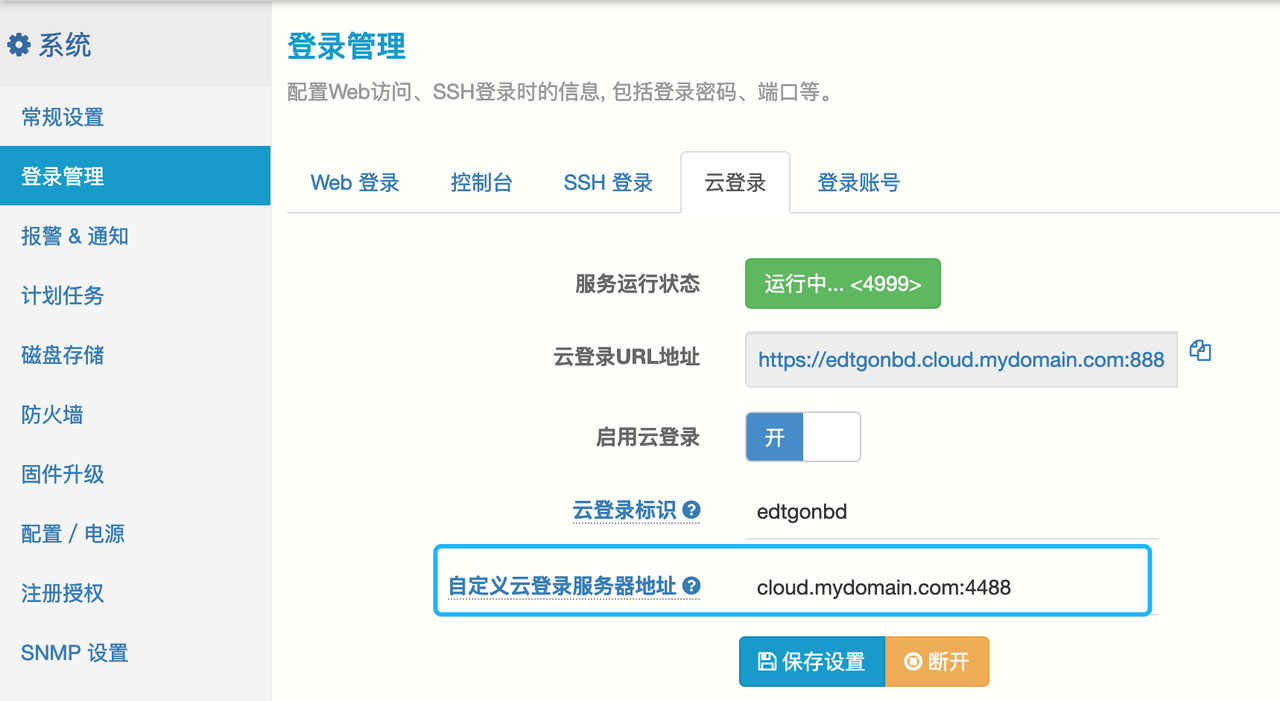Click the custom cloud server address field
Screen dimensions: 1280x701
pos(950,587)
